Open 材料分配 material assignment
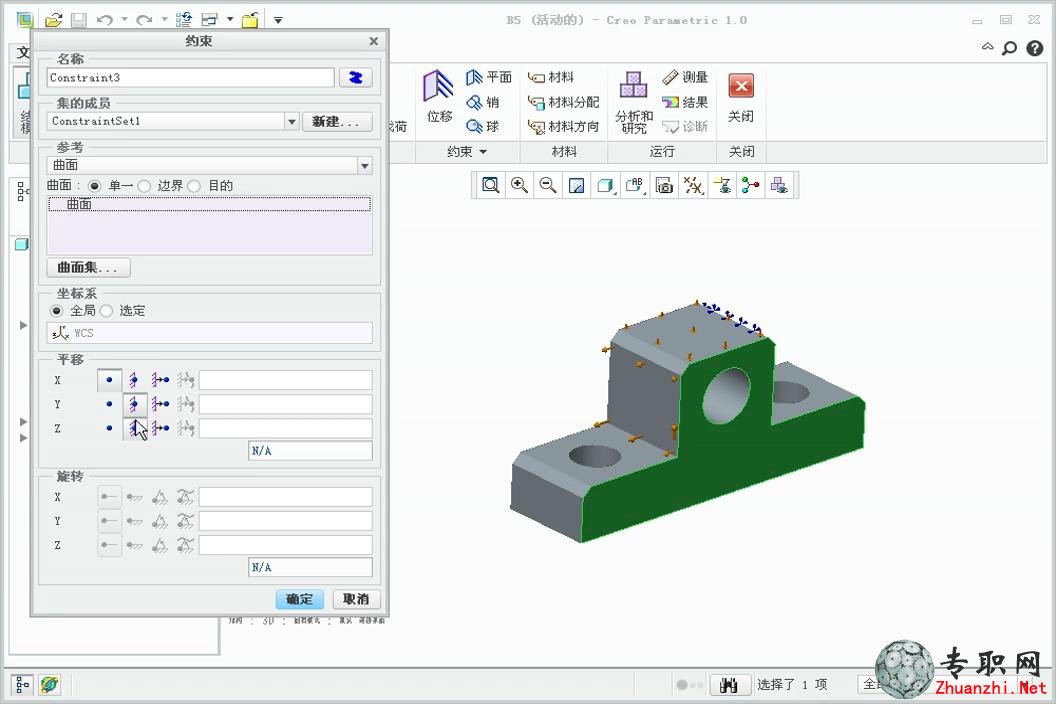Image resolution: width=1056 pixels, height=704 pixels. (564, 102)
